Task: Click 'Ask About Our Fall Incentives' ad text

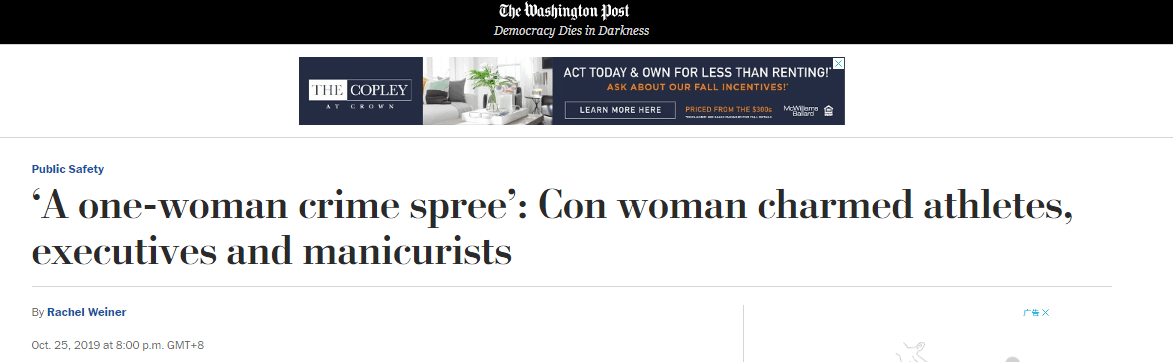Action: [697, 88]
